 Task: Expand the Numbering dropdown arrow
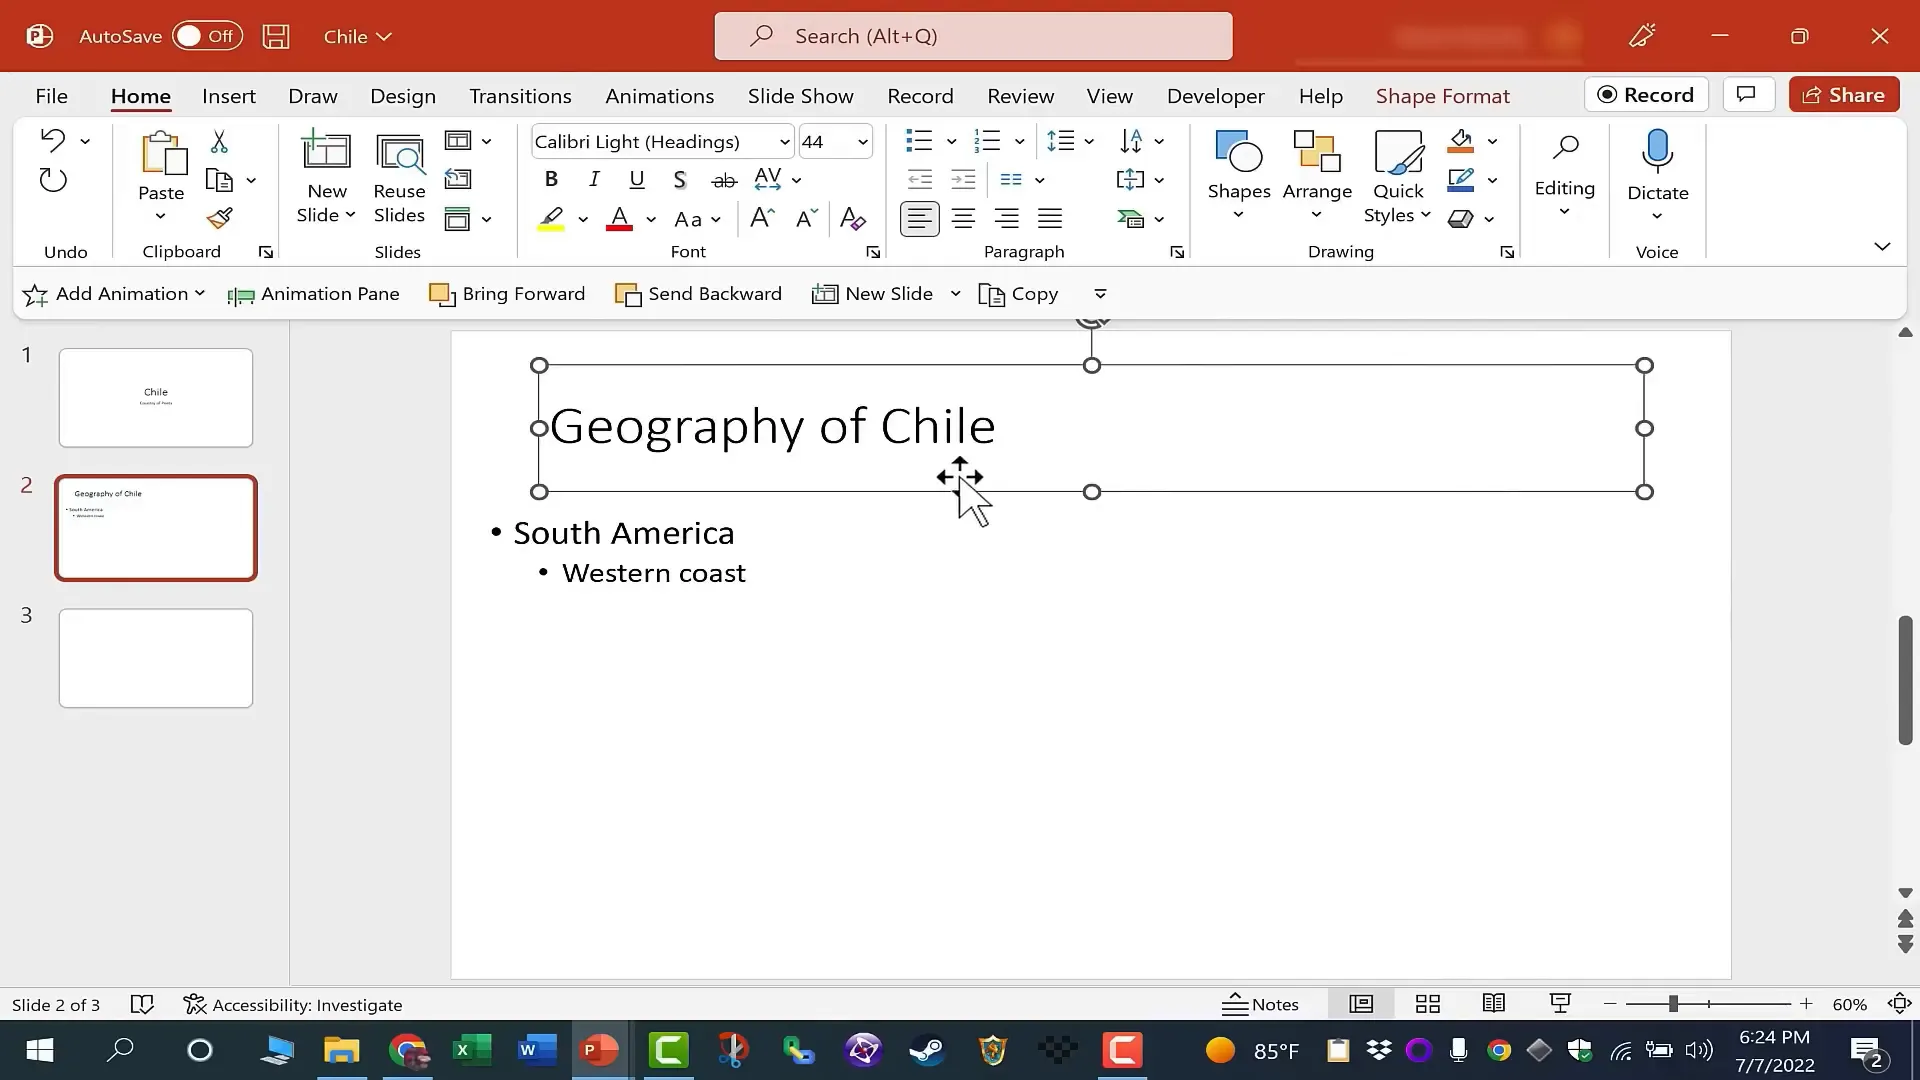pyautogui.click(x=1019, y=142)
